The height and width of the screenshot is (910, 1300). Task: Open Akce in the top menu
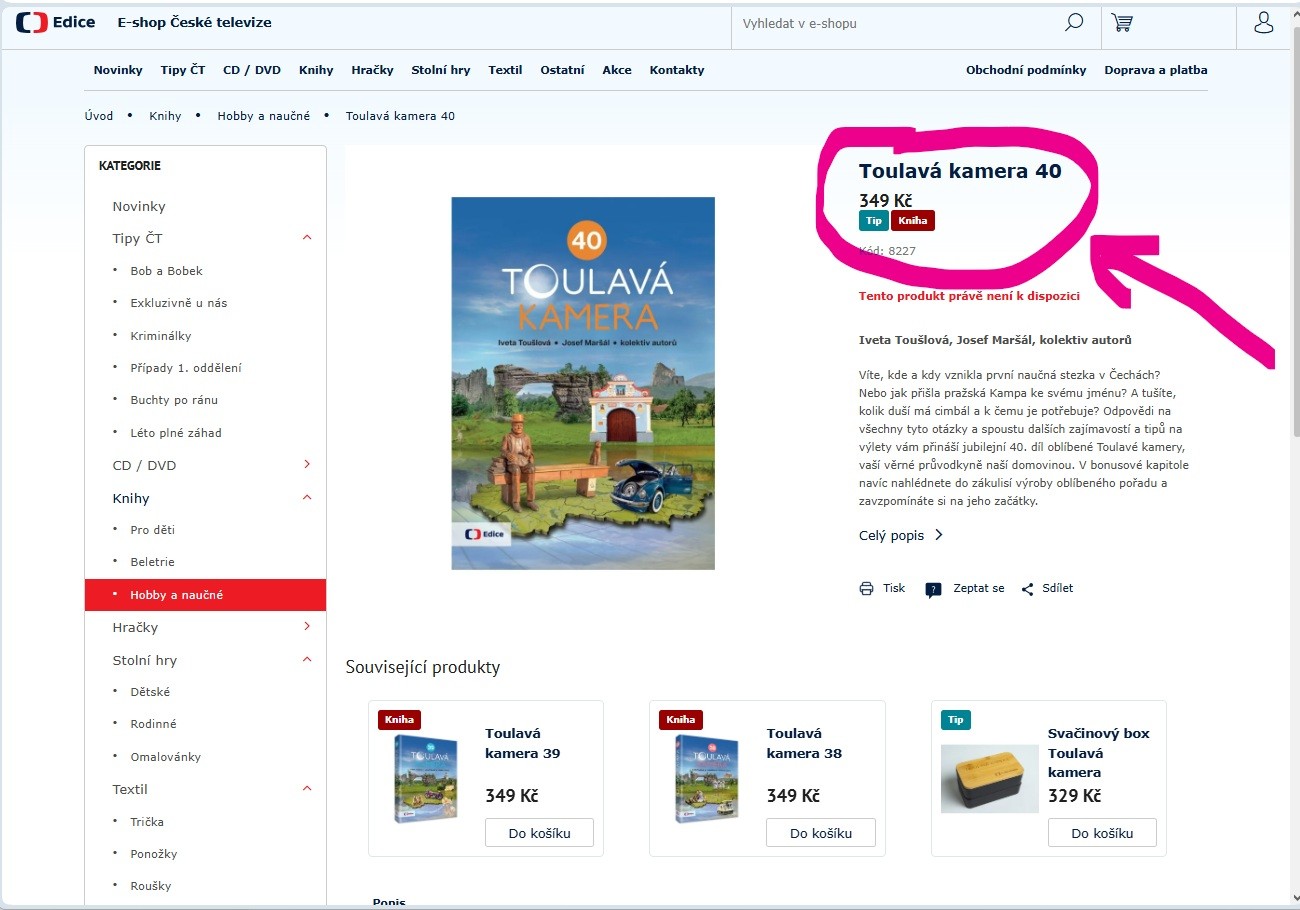pos(617,70)
